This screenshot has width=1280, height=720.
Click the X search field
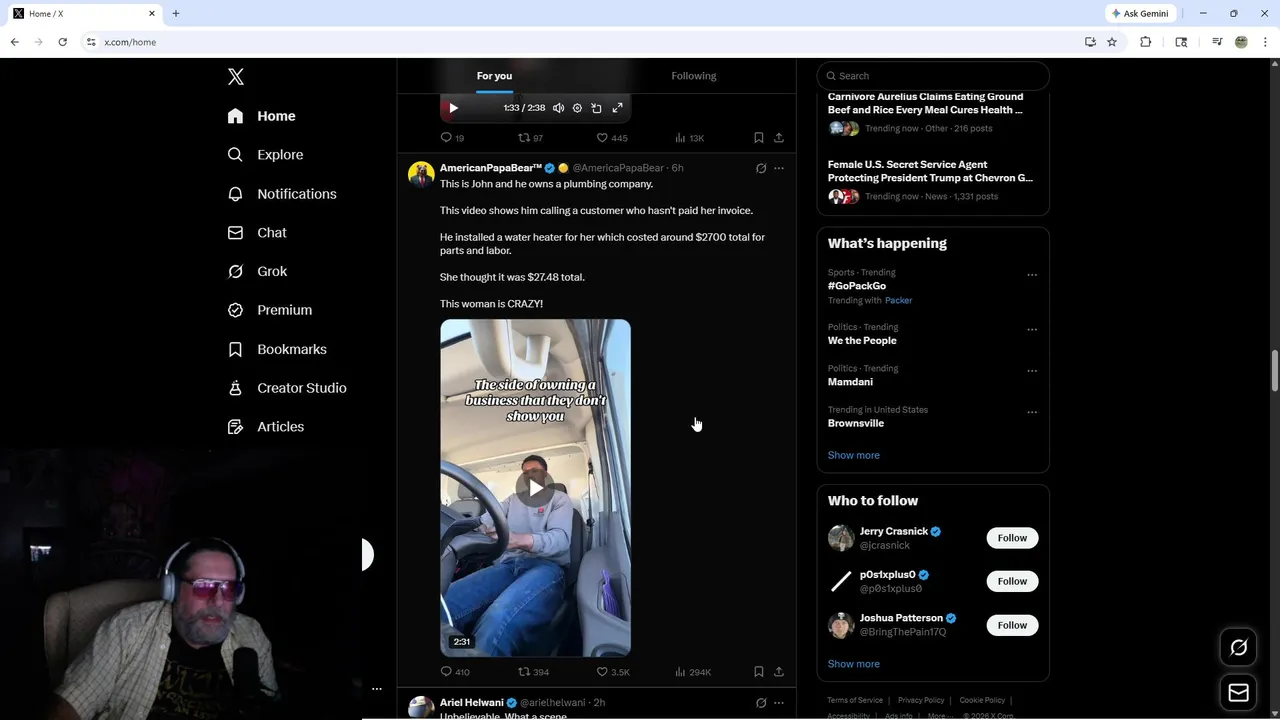(x=933, y=76)
